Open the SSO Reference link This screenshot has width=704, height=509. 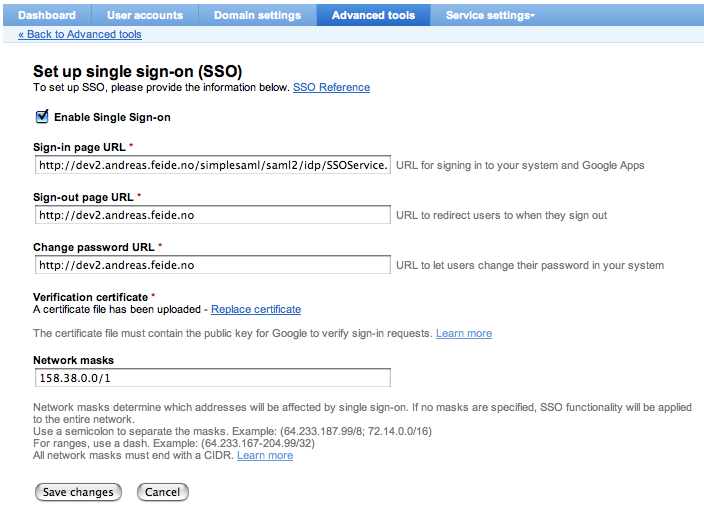[331, 87]
